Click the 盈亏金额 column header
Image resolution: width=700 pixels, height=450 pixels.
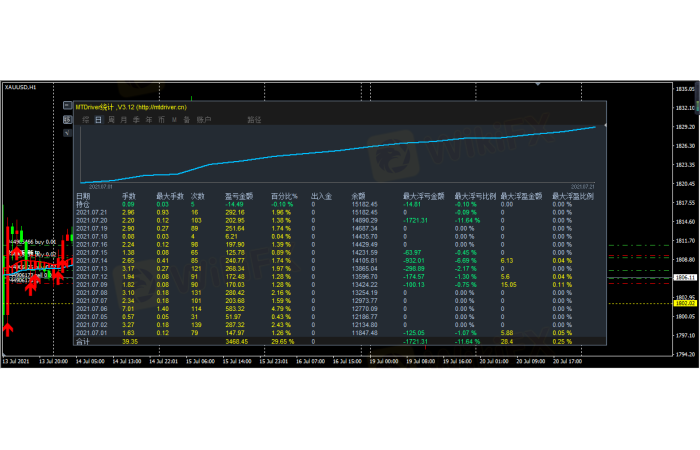click(239, 196)
